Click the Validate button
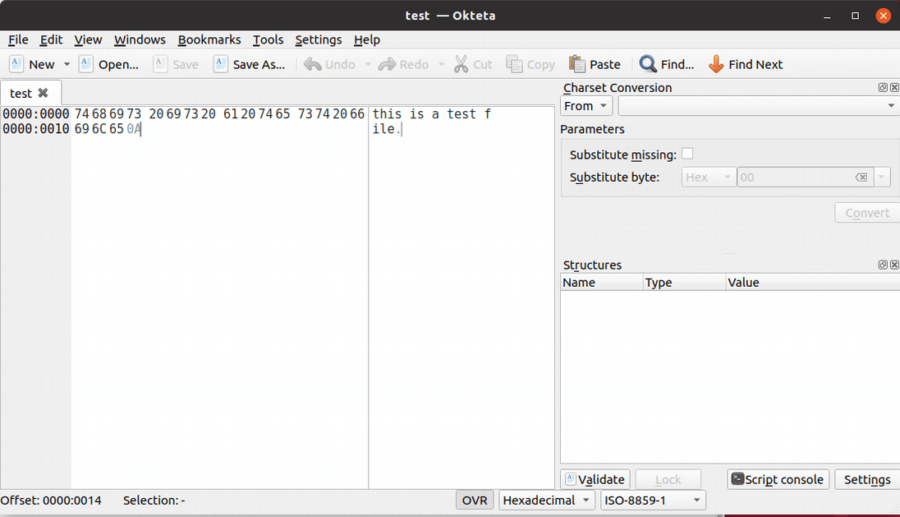900x517 pixels. coord(595,479)
